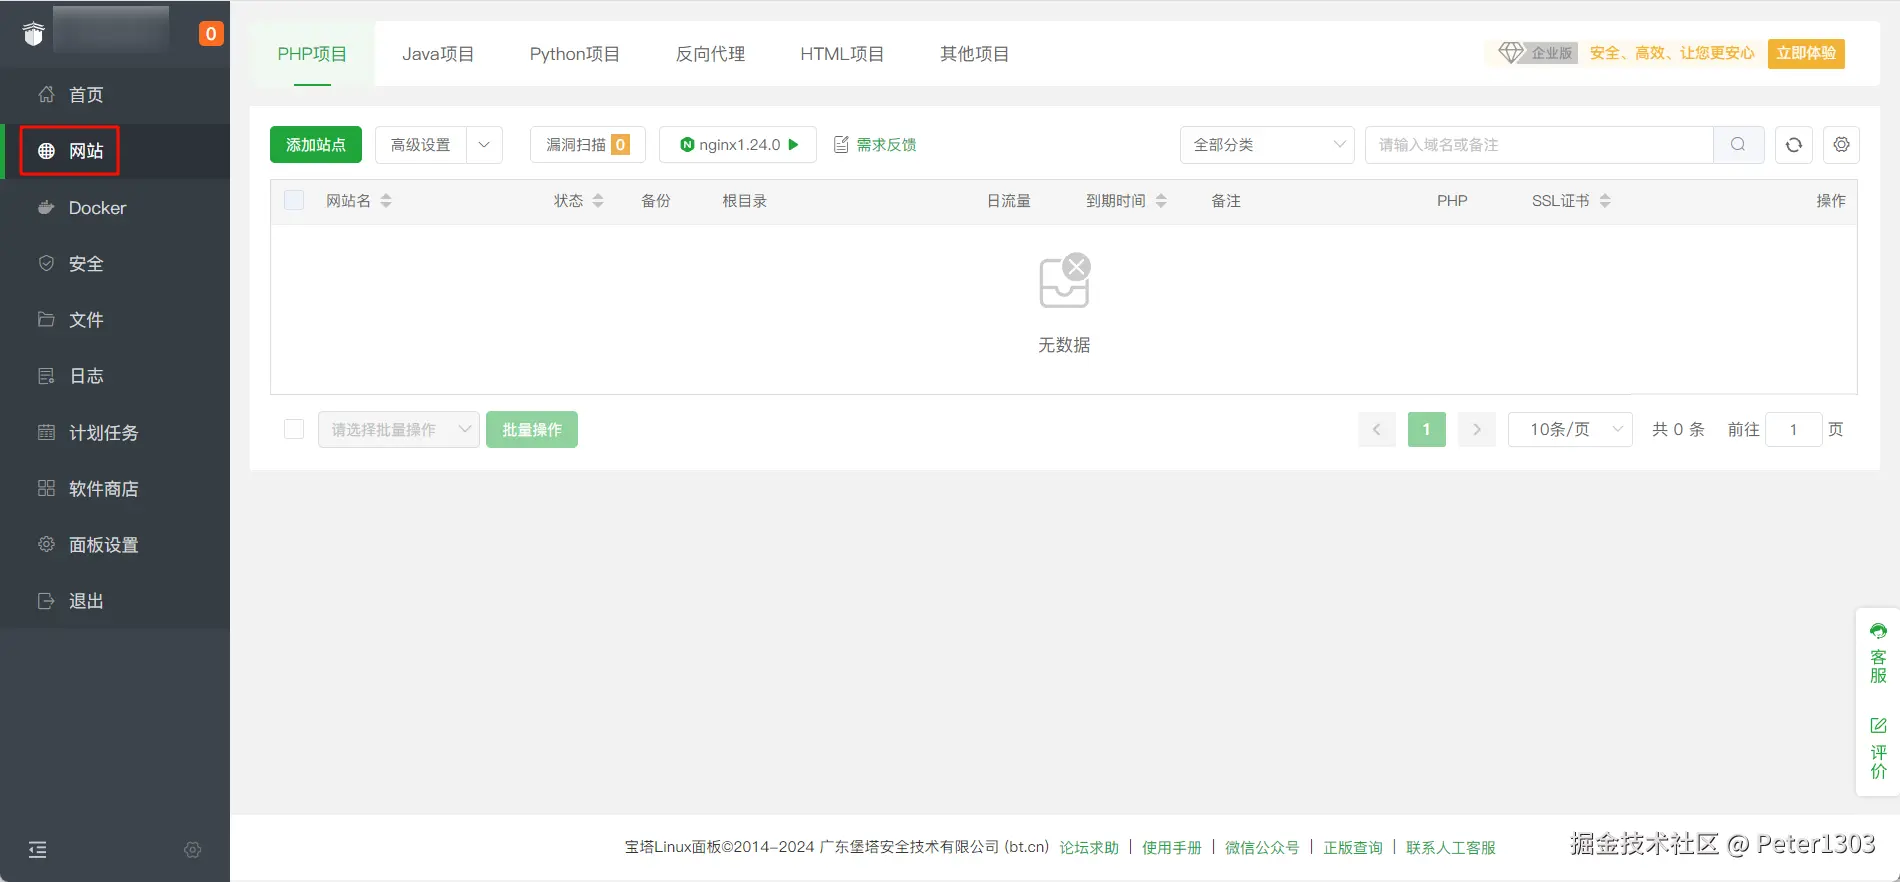
Task: Open 面板设置 panel settings
Action: [115, 545]
